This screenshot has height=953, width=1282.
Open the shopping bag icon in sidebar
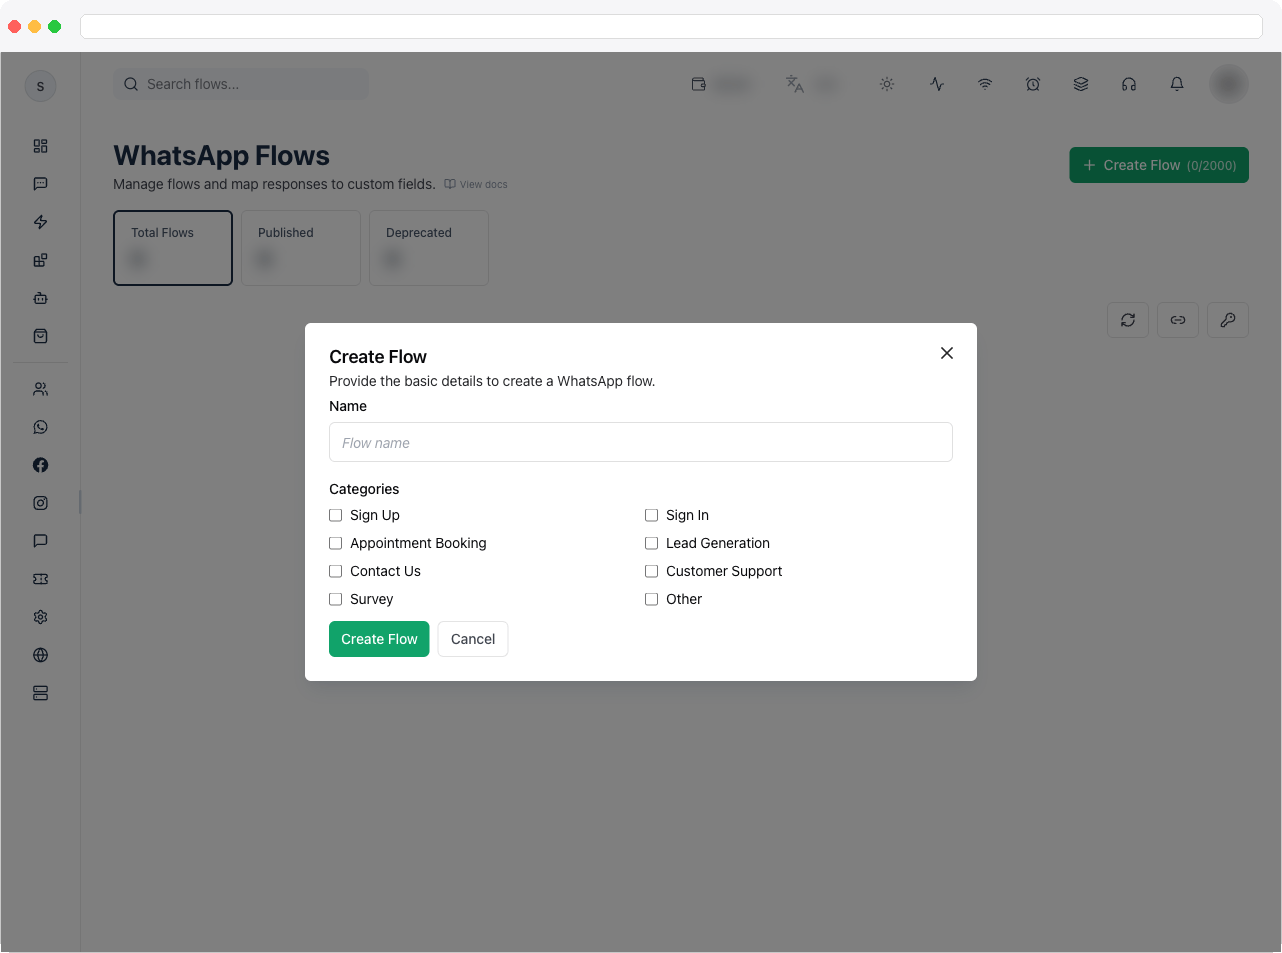pyautogui.click(x=40, y=336)
